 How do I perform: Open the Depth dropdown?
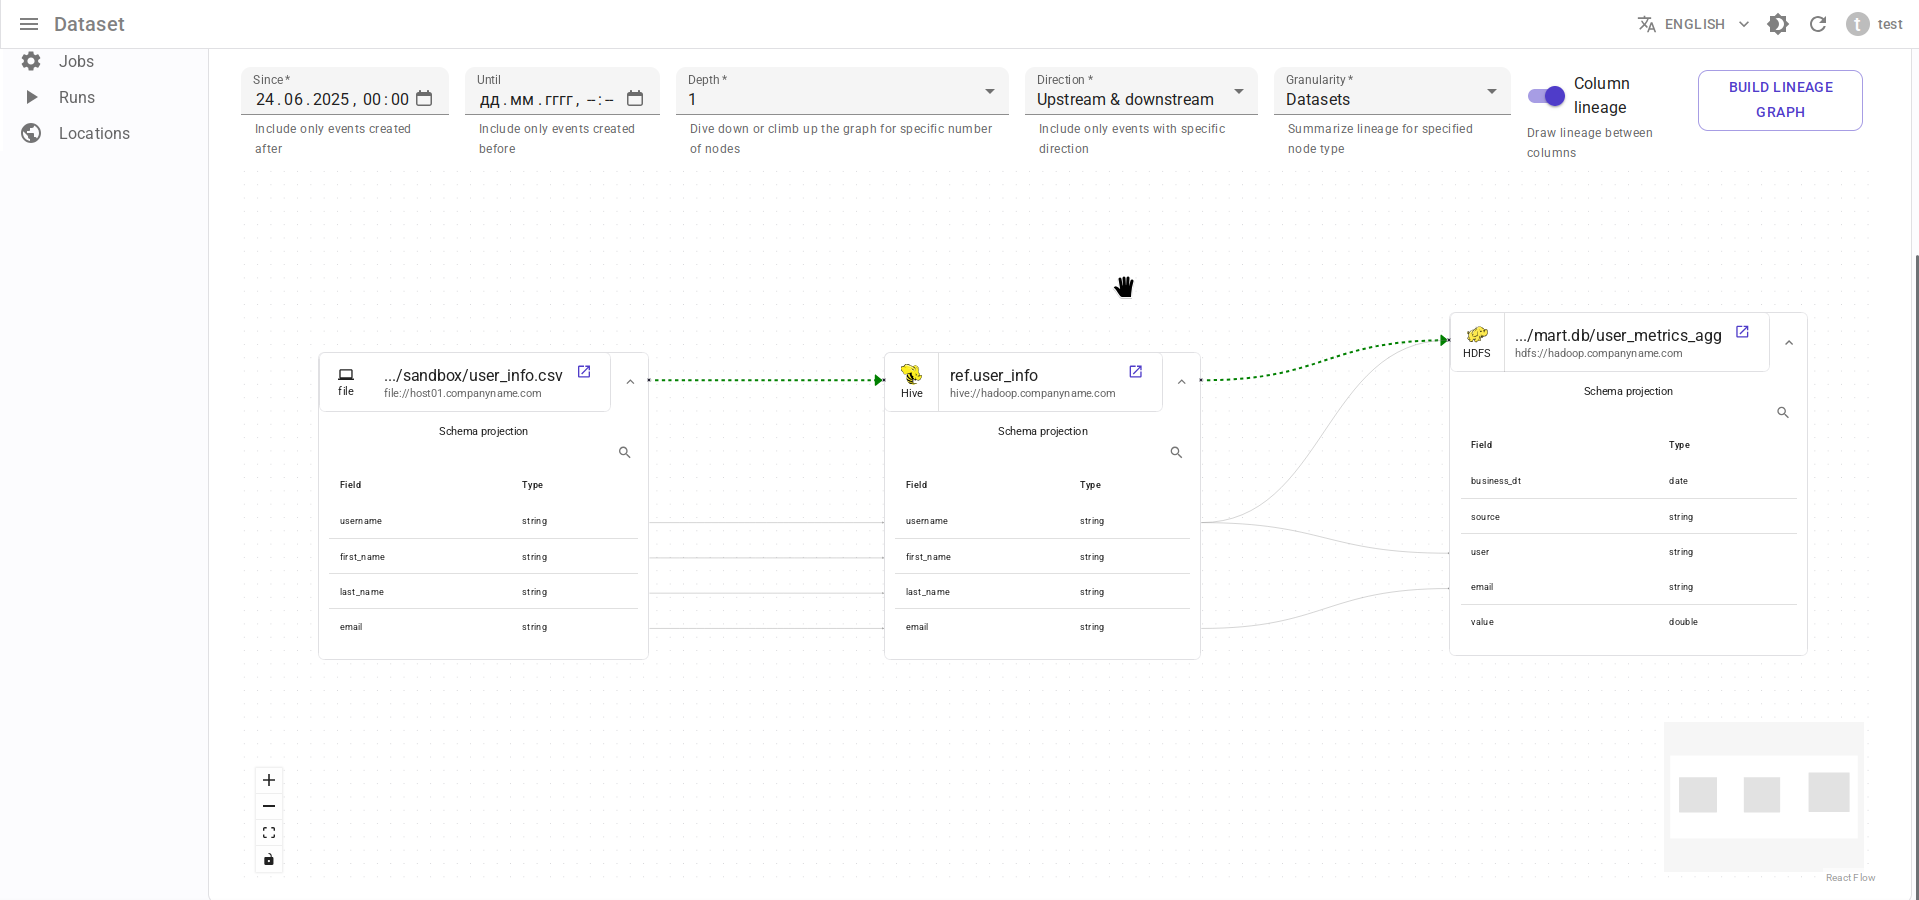click(841, 92)
